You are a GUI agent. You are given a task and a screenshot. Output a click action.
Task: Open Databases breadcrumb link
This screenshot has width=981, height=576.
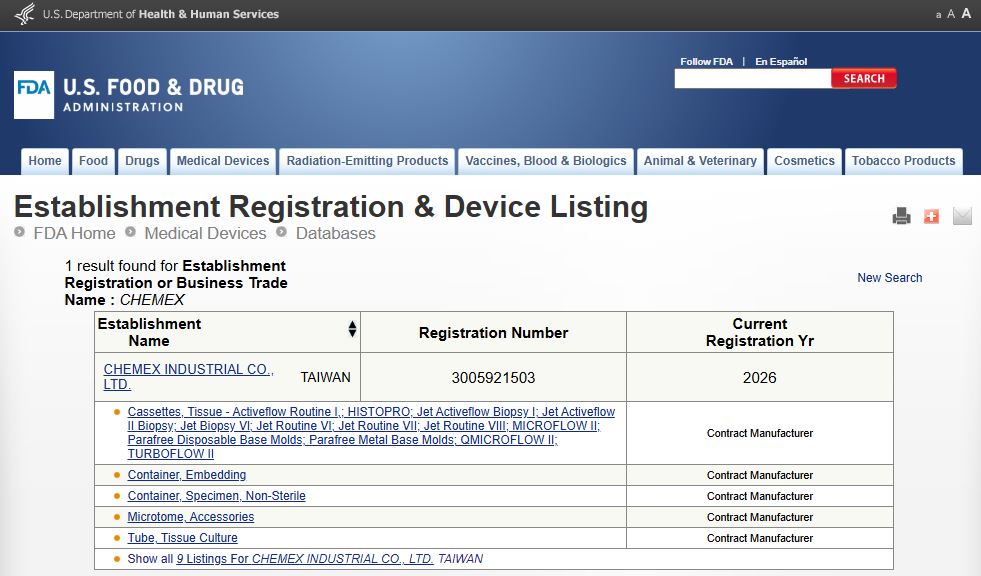(x=335, y=233)
